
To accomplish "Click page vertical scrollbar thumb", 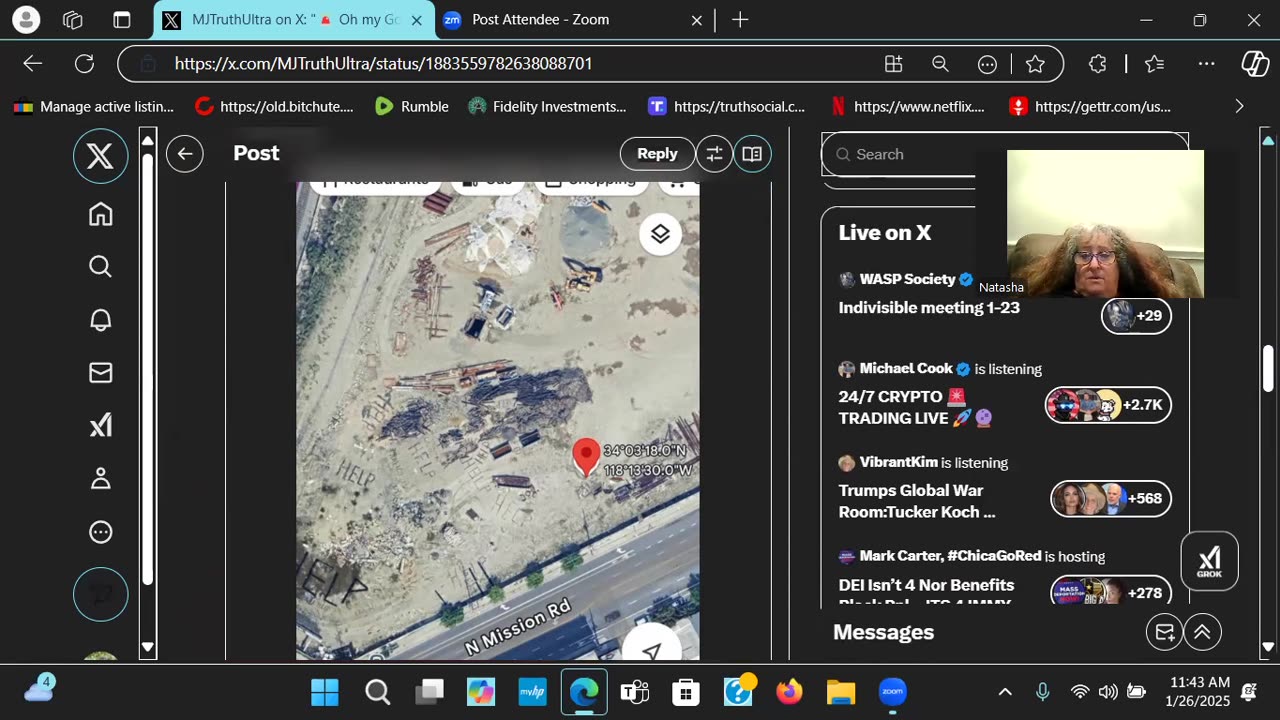I will 1268,368.
